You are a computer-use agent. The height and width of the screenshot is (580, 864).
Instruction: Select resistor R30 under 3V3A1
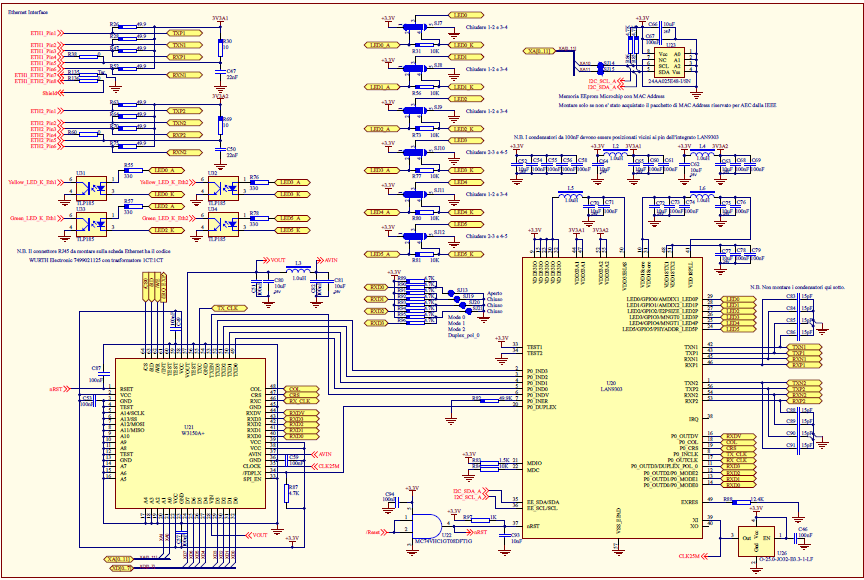220,47
